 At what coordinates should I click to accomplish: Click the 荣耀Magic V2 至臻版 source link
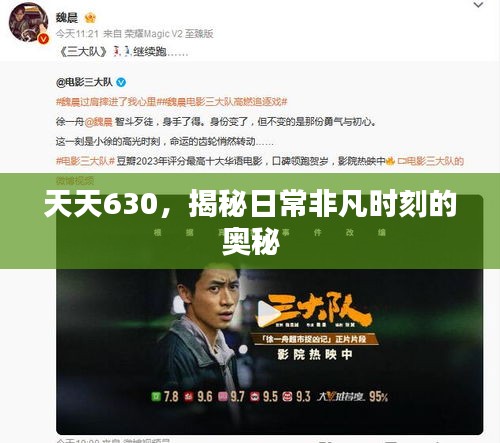tap(169, 34)
